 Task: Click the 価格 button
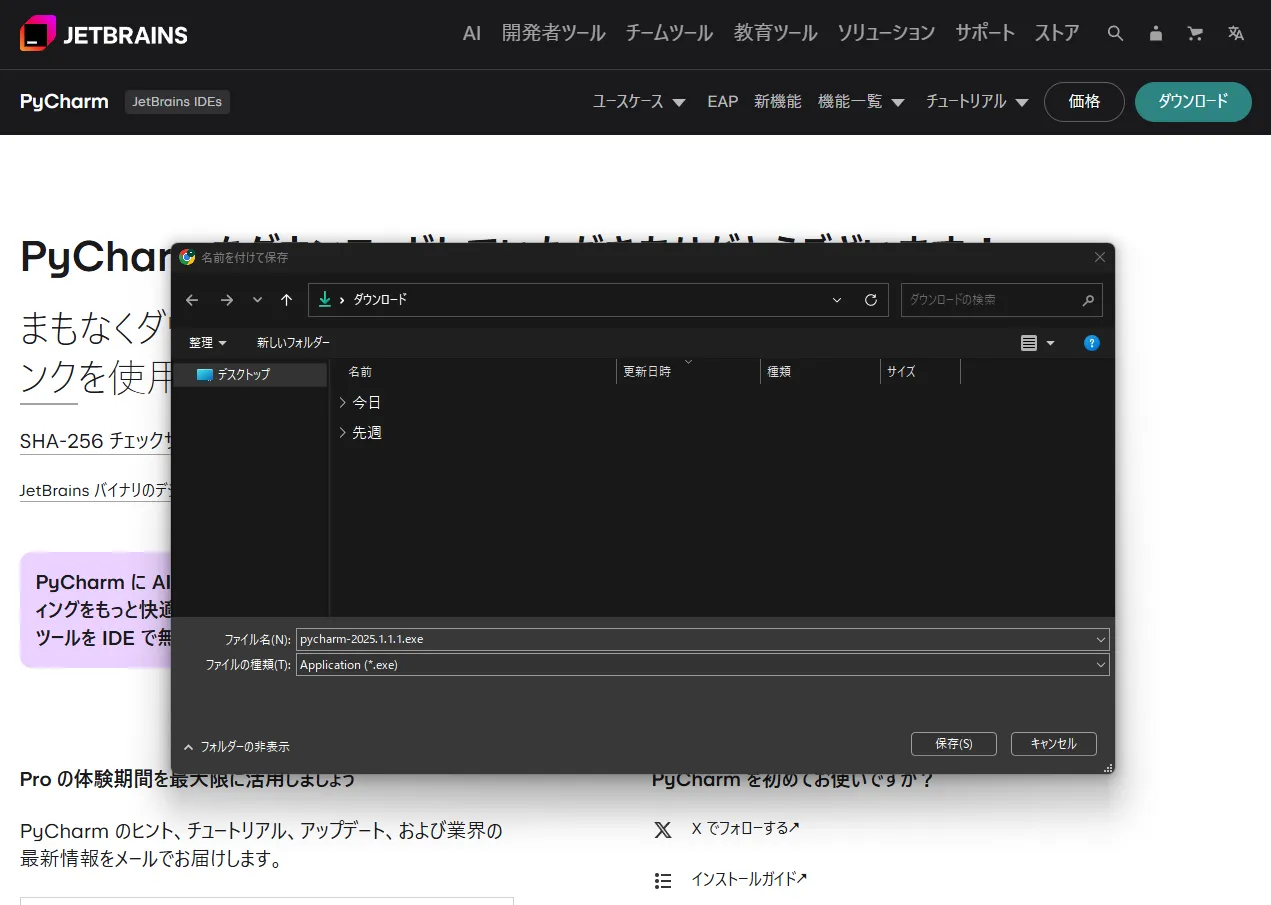tap(1084, 101)
